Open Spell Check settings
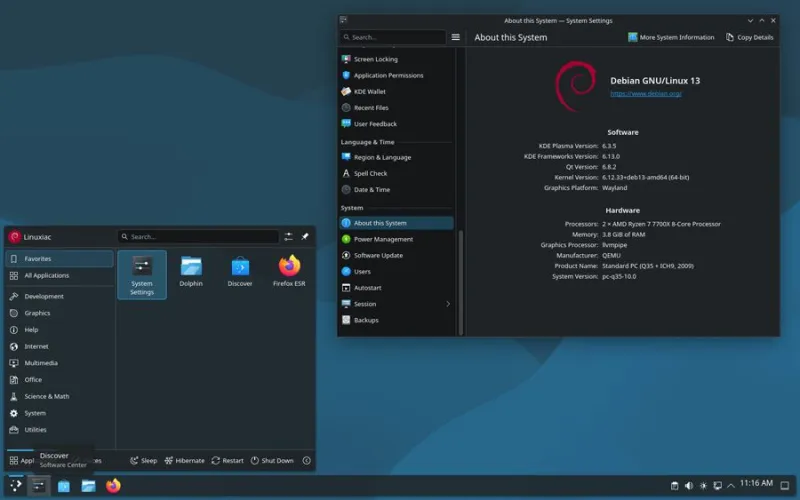 coord(396,173)
